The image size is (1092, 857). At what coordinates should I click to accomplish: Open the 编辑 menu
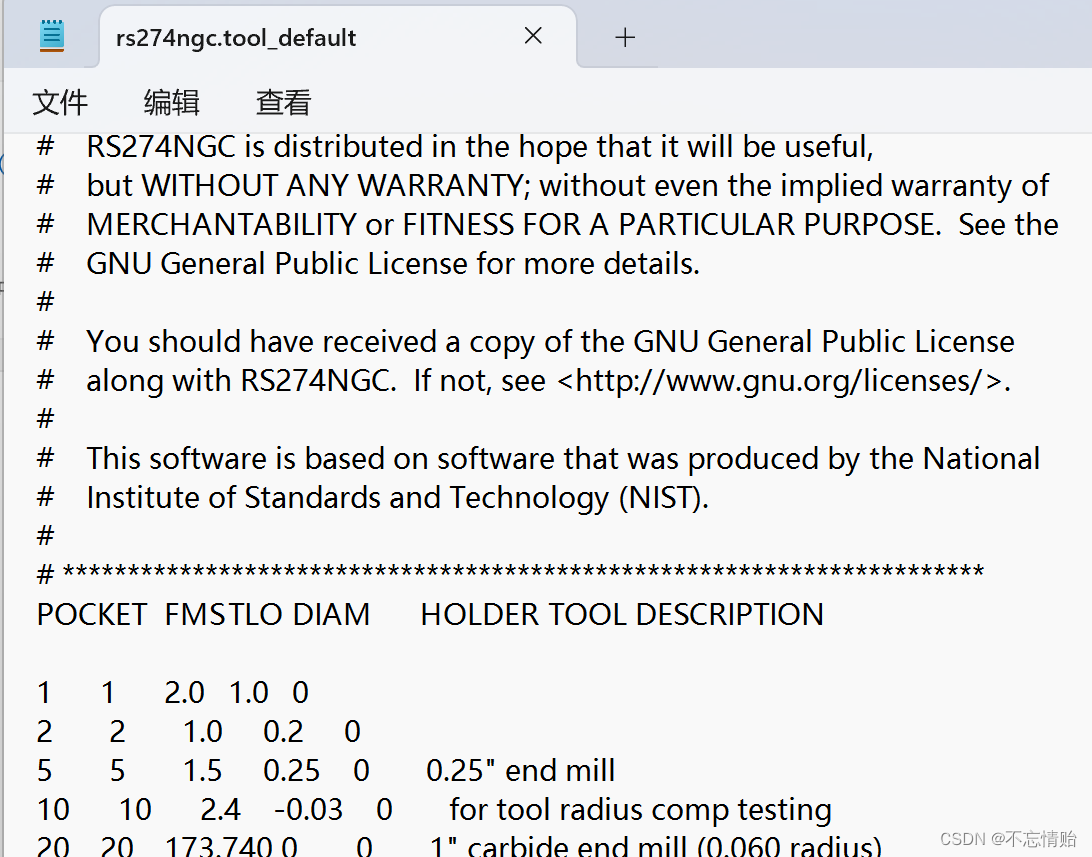click(171, 102)
